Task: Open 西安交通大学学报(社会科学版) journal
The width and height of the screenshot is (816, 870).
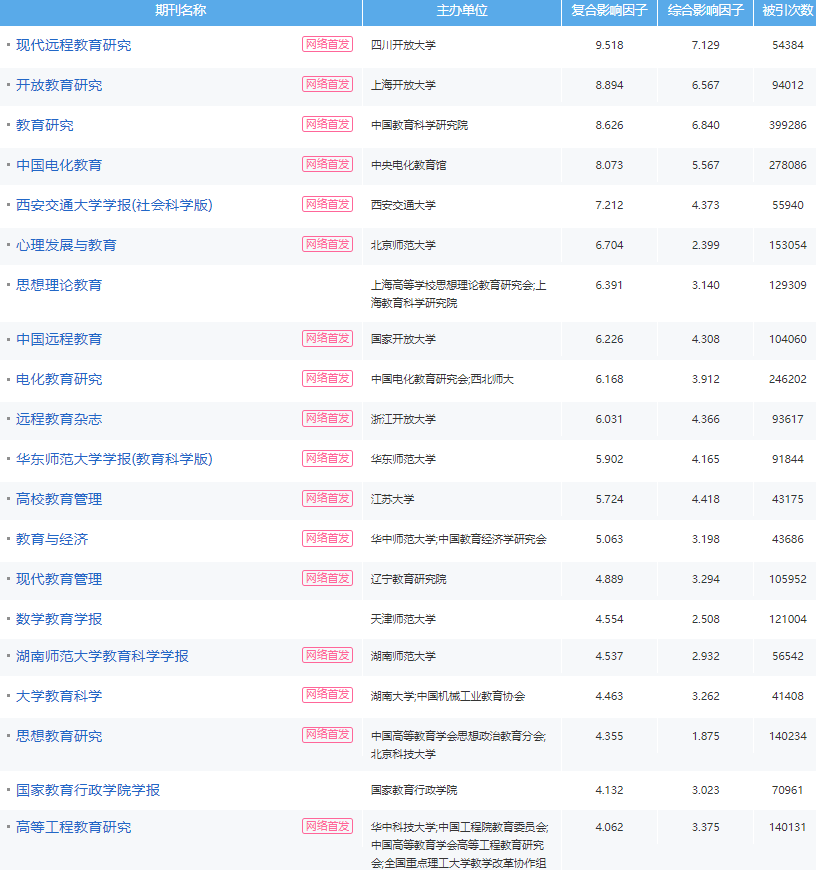Action: 114,205
